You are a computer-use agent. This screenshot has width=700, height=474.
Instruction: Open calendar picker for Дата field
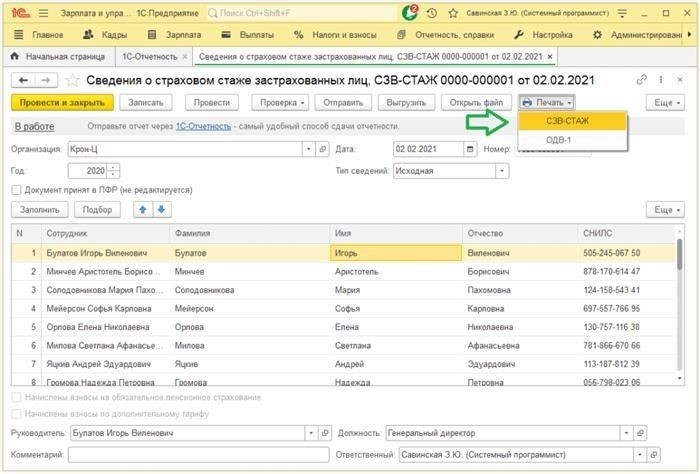pos(470,149)
